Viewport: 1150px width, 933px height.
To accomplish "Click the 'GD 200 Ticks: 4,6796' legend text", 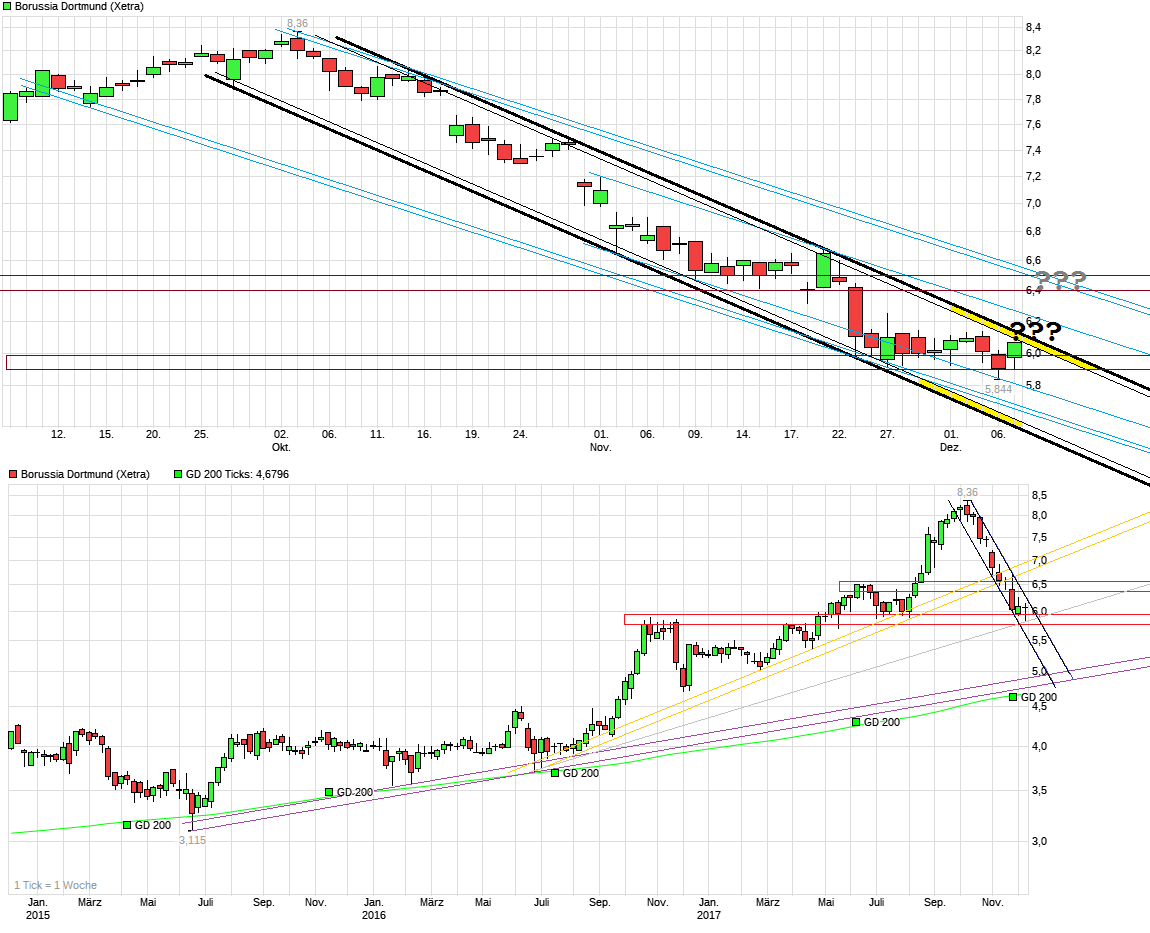I will point(237,475).
